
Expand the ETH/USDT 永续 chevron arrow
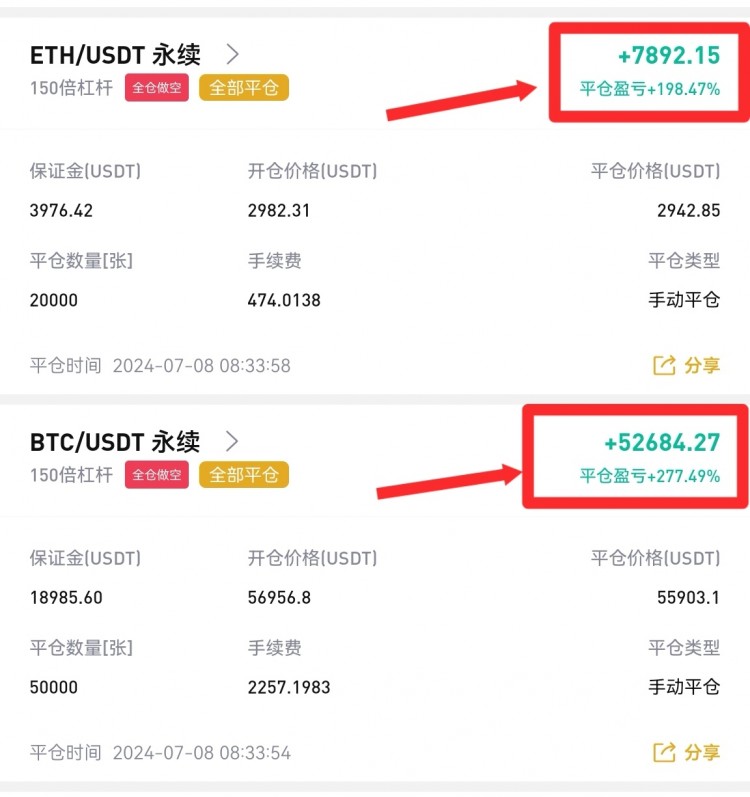[x=233, y=54]
